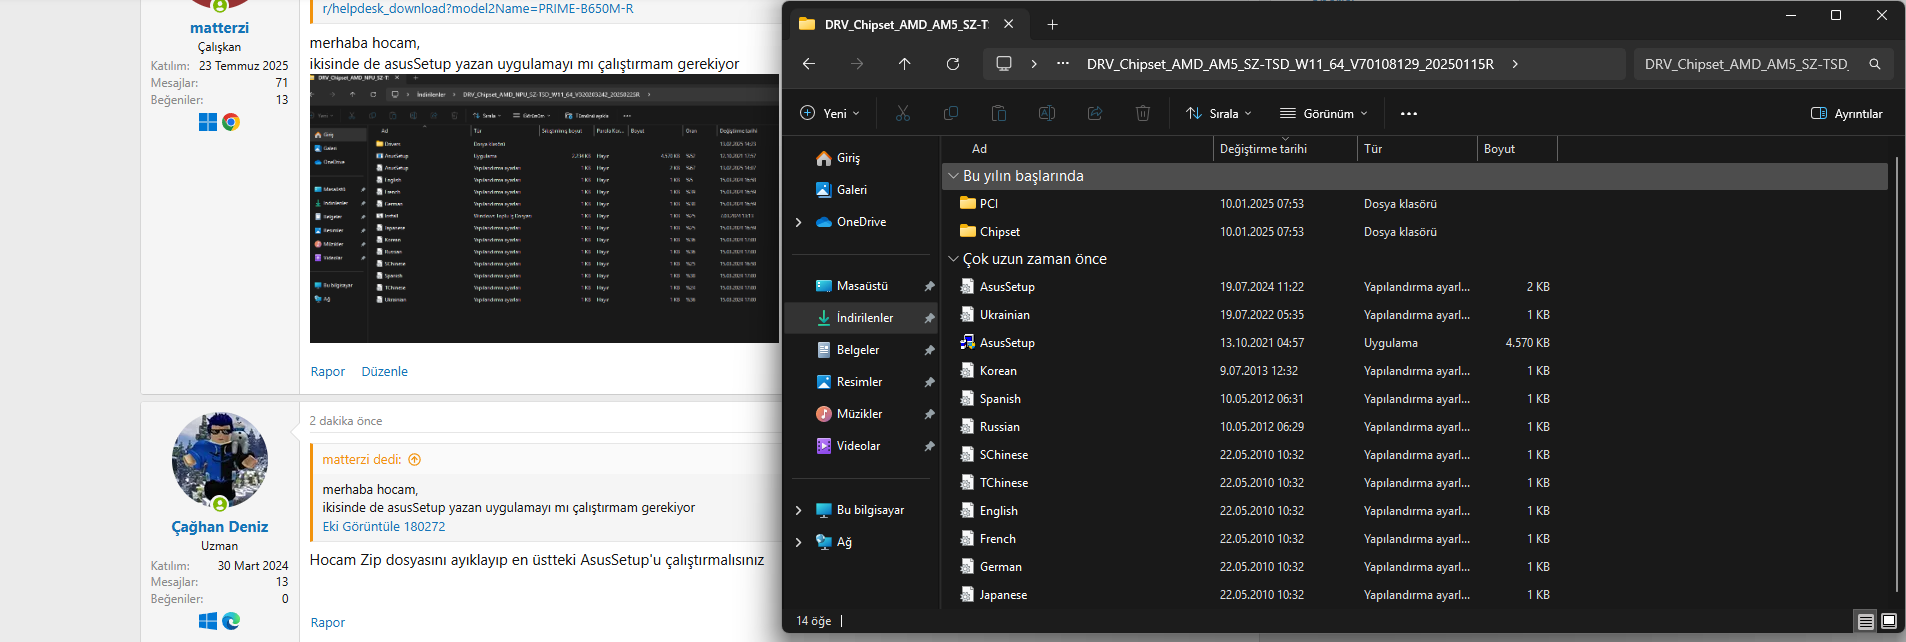Click the address bar ellipsis button
The height and width of the screenshot is (642, 1906).
coord(1063,64)
